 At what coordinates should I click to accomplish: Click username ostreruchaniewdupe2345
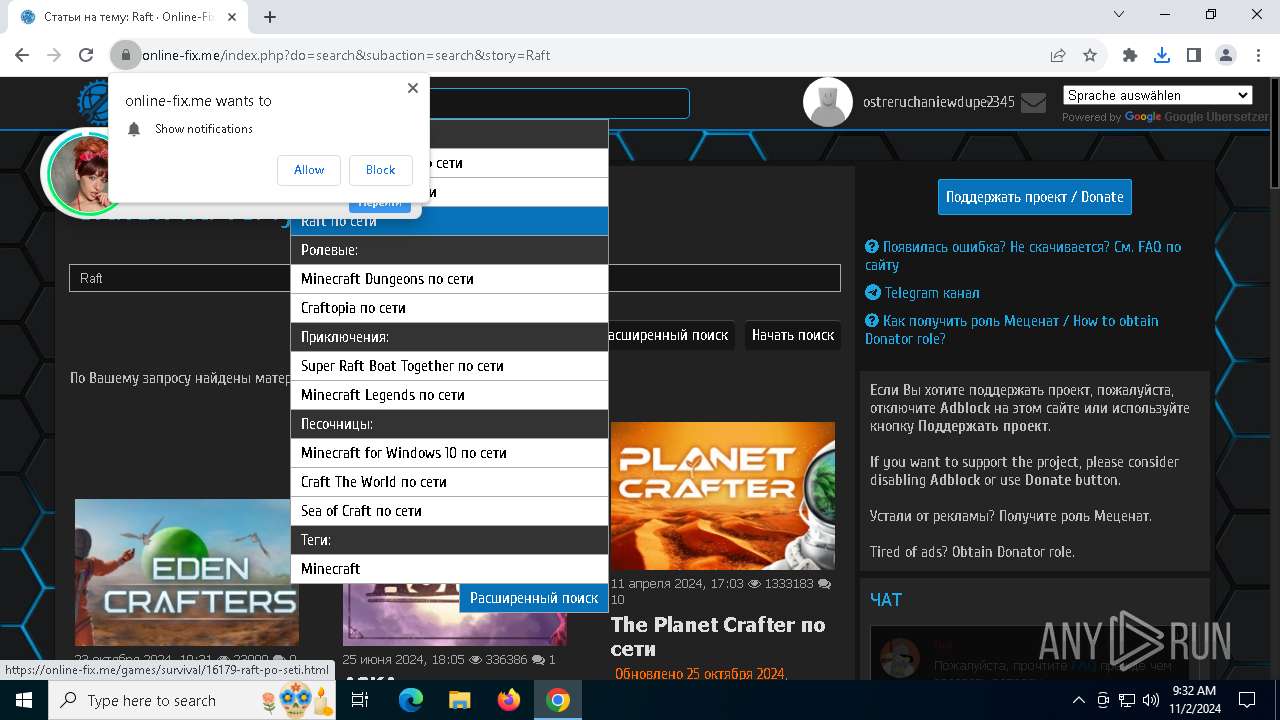[x=939, y=102]
